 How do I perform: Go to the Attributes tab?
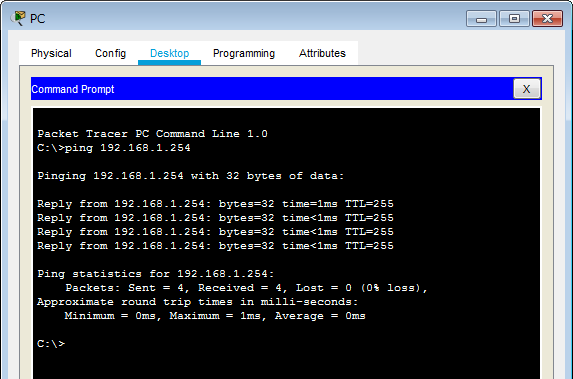322,53
